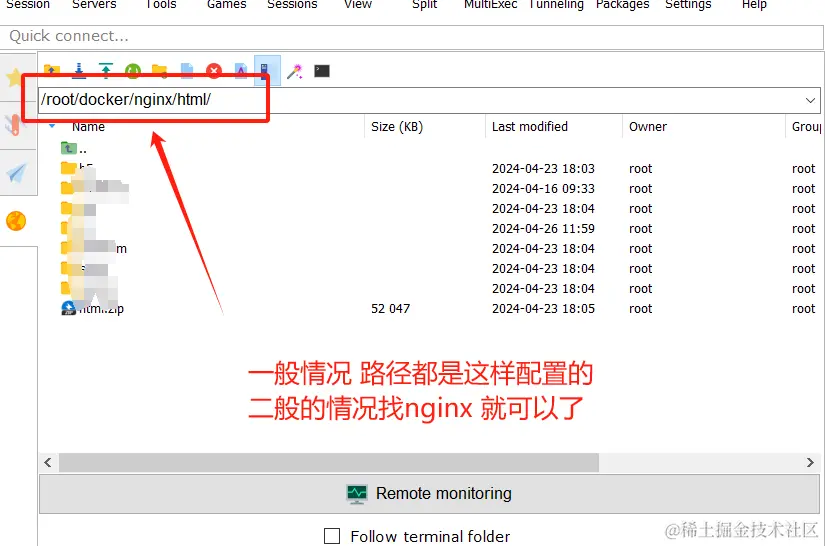Open the Servers menu

tap(94, 5)
